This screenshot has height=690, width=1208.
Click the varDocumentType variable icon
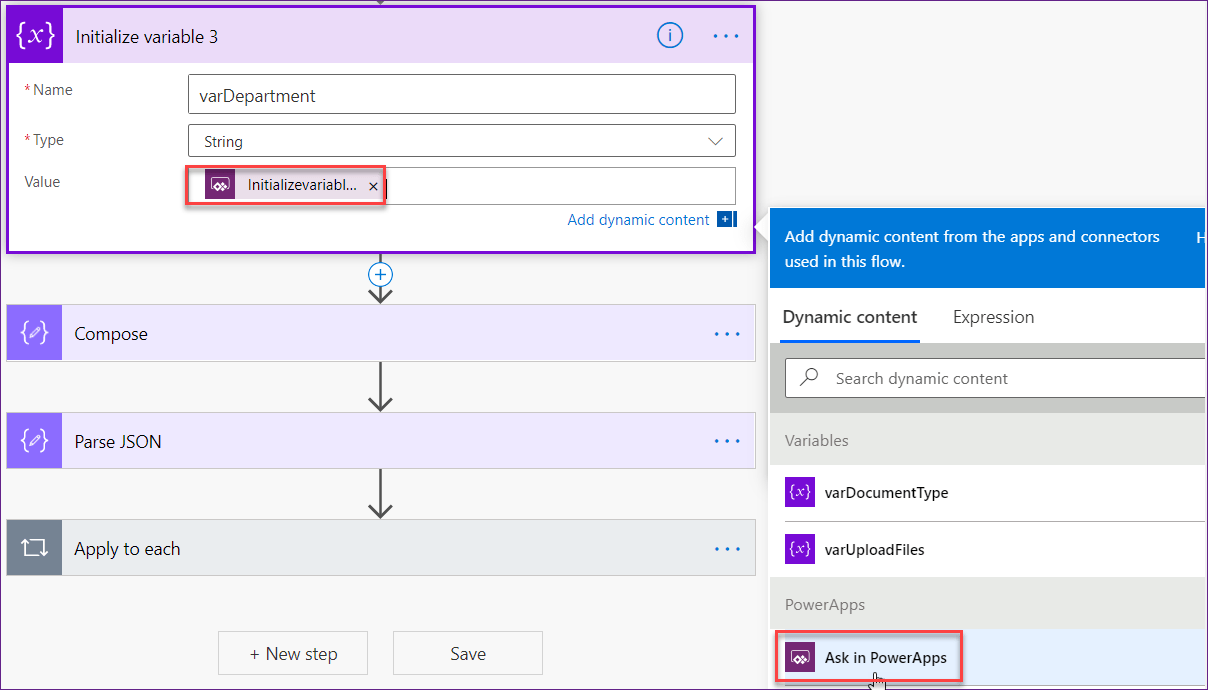[799, 492]
